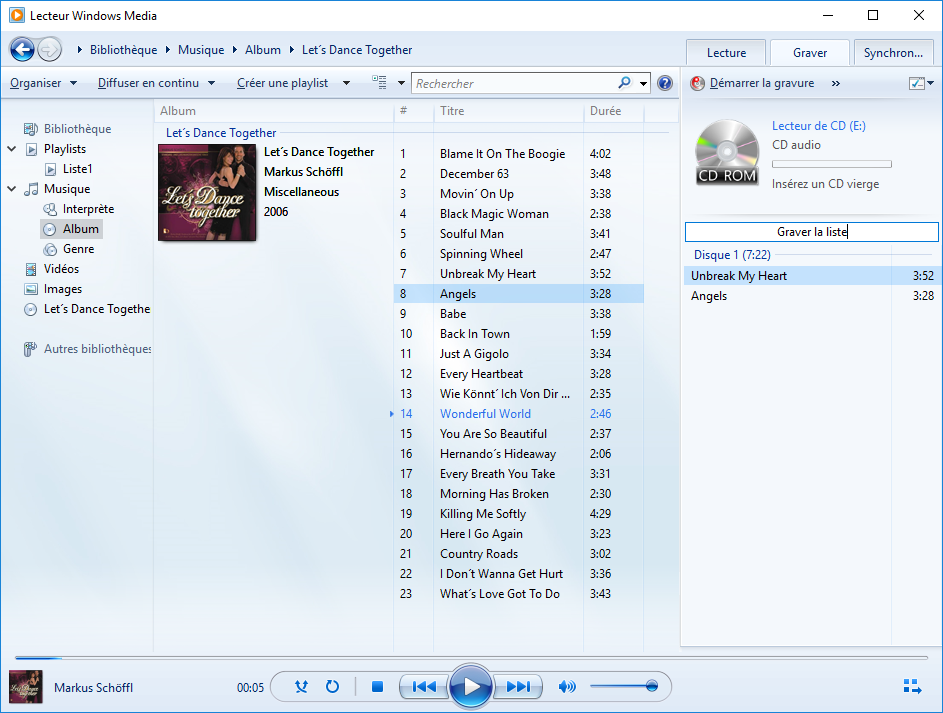The height and width of the screenshot is (713, 943).
Task: Show more burn commands chevron
Action: click(835, 84)
